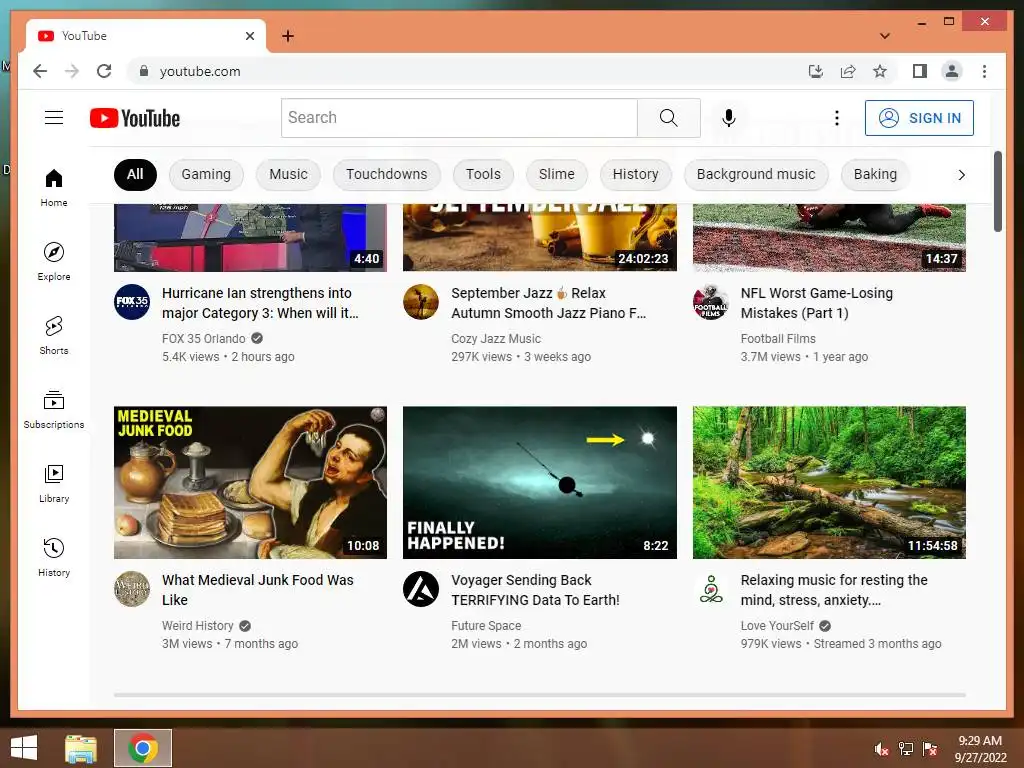
Task: Select the Music category chip
Action: (288, 174)
